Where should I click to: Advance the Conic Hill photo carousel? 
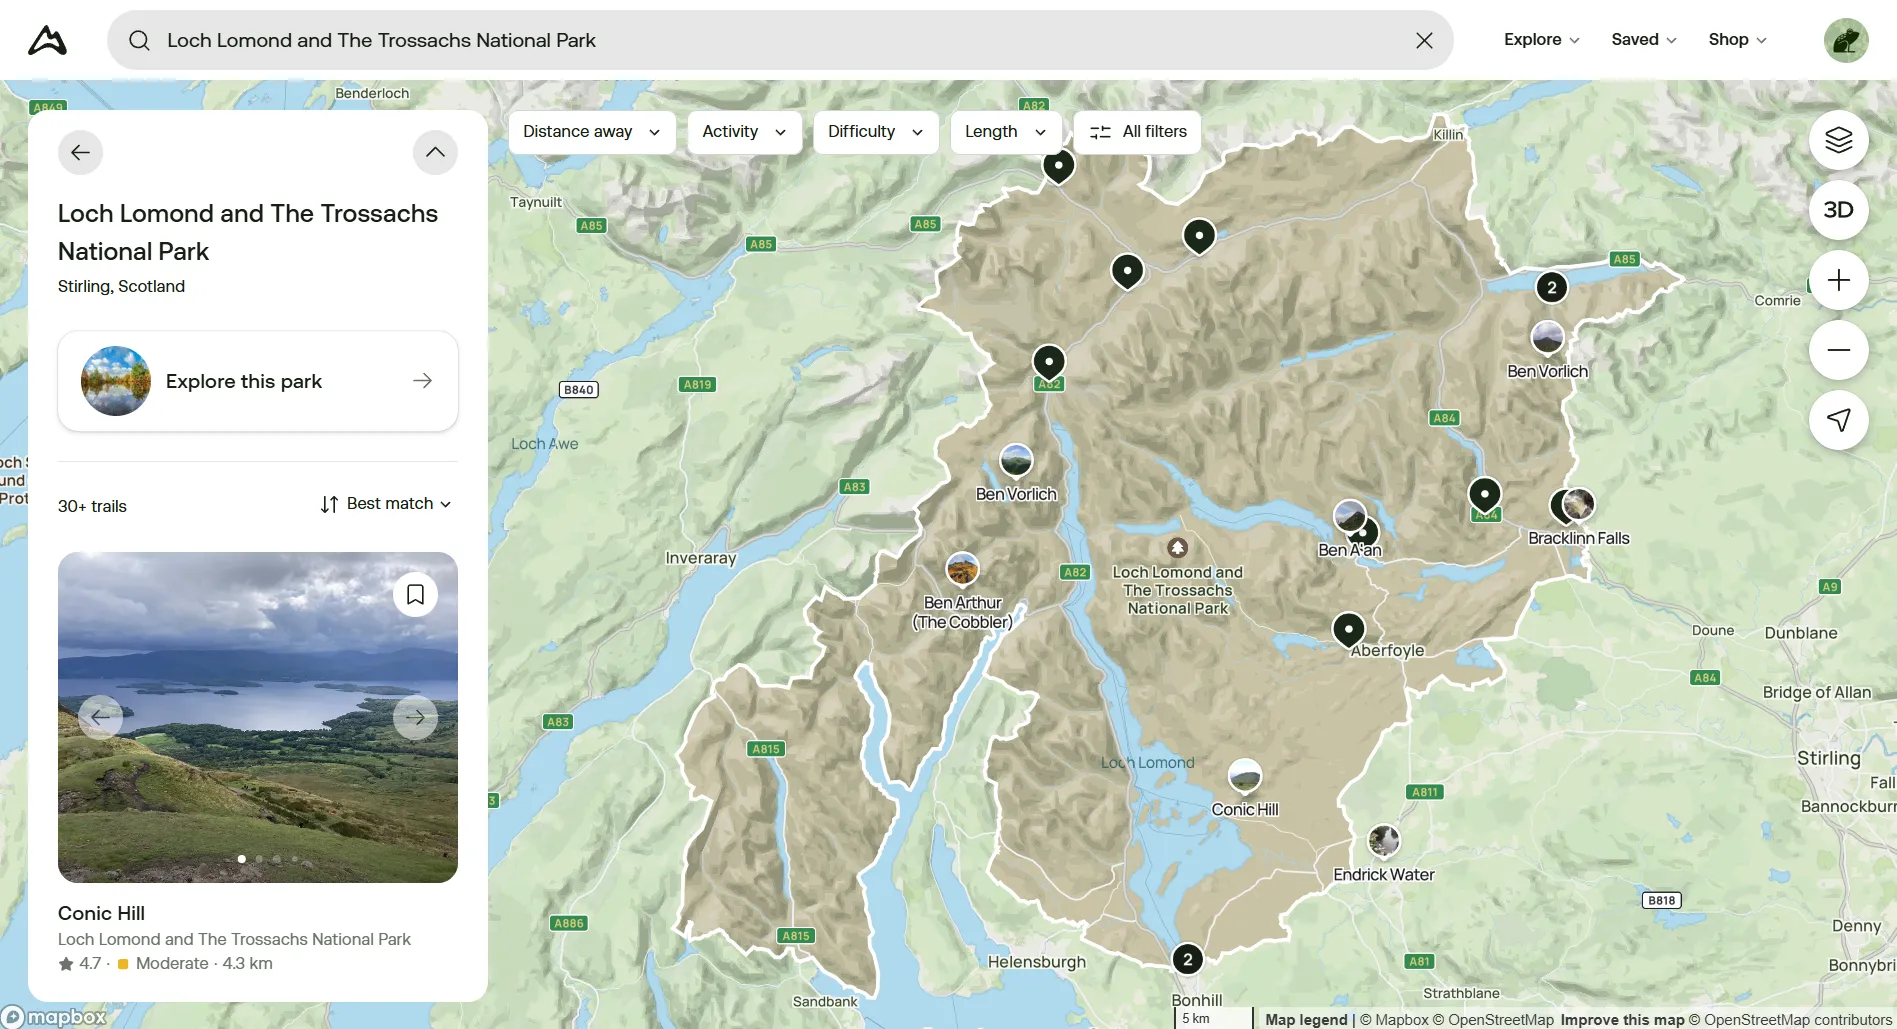414,716
